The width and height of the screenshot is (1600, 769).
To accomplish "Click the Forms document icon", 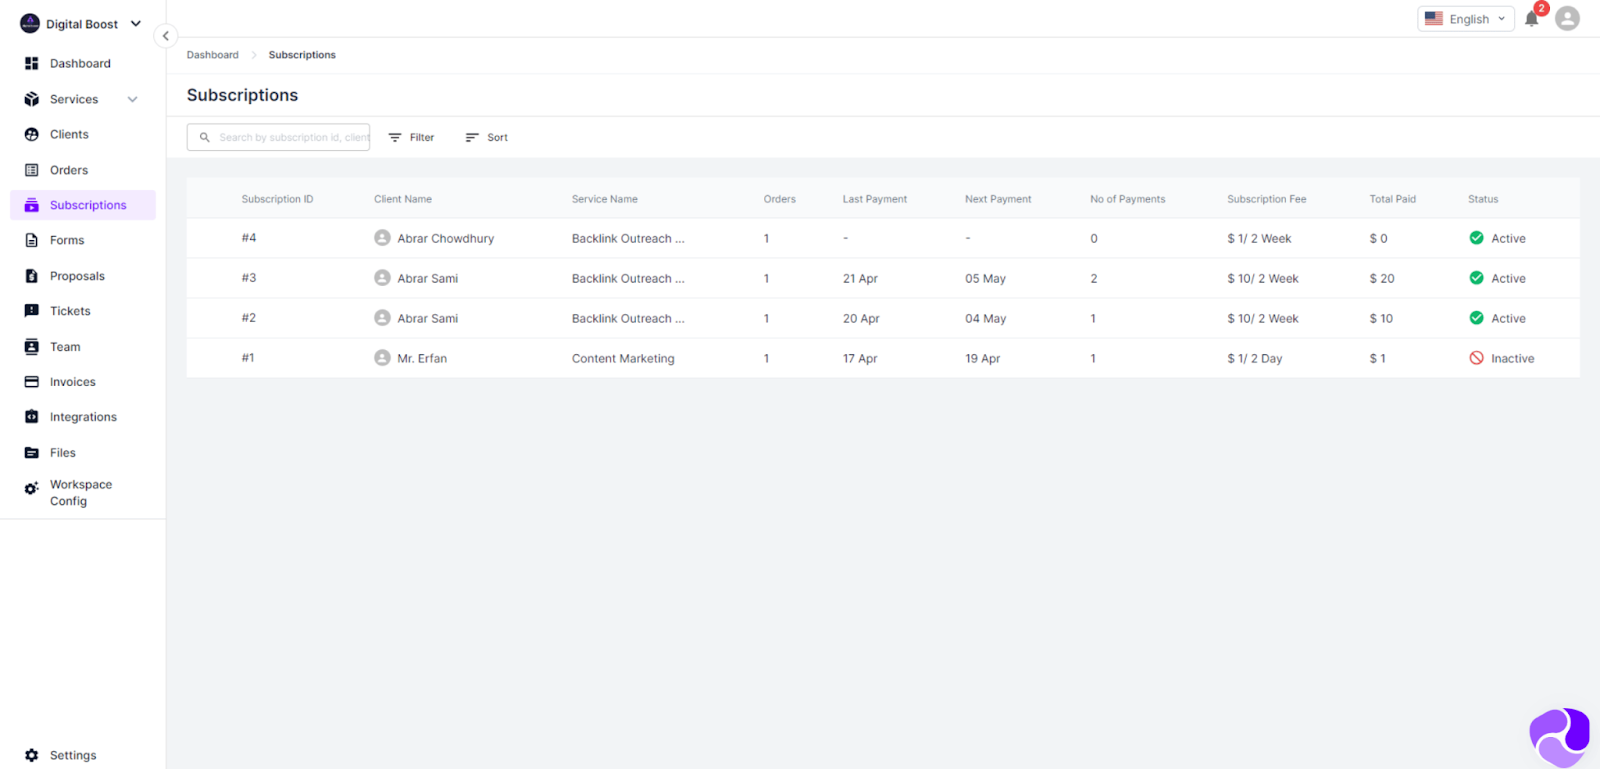I will (x=31, y=240).
